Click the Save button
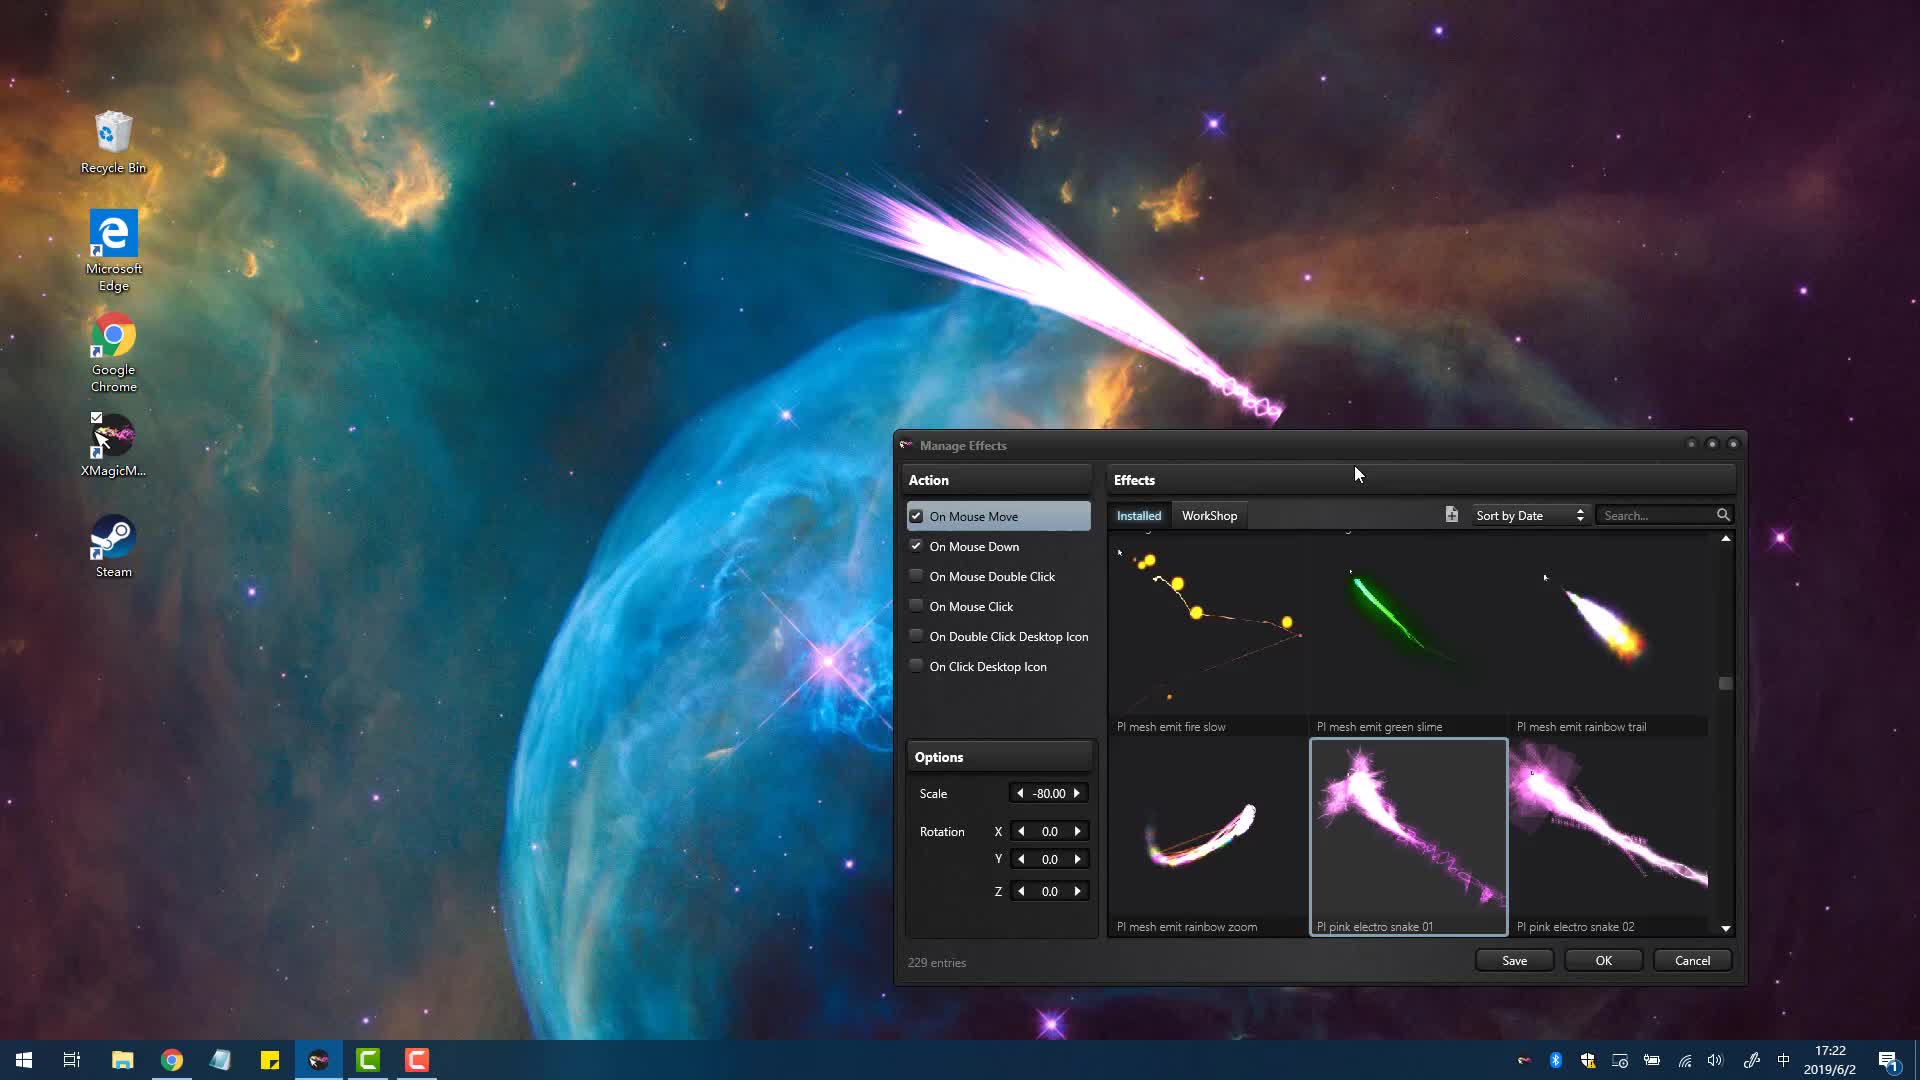 point(1514,961)
